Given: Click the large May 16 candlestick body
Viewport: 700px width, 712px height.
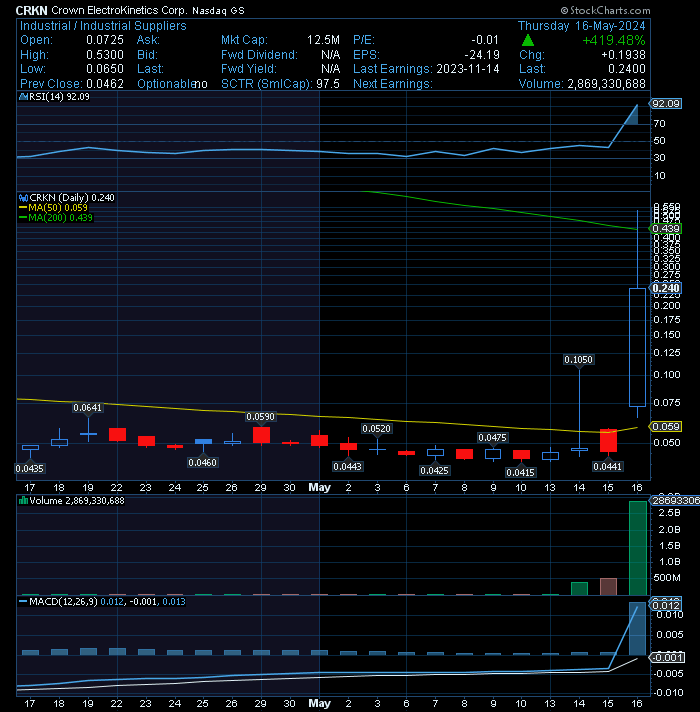Looking at the screenshot, I should 637,347.
